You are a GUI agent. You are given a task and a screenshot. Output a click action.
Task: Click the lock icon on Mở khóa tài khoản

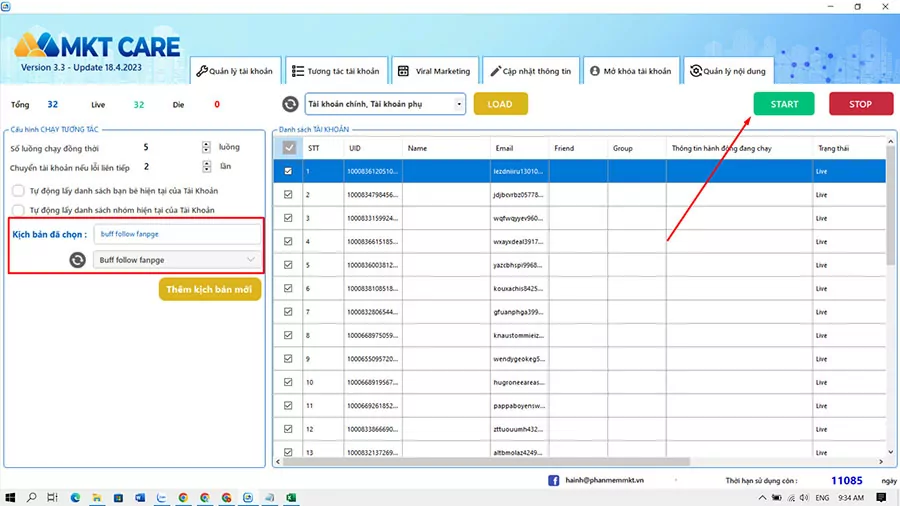pos(595,72)
